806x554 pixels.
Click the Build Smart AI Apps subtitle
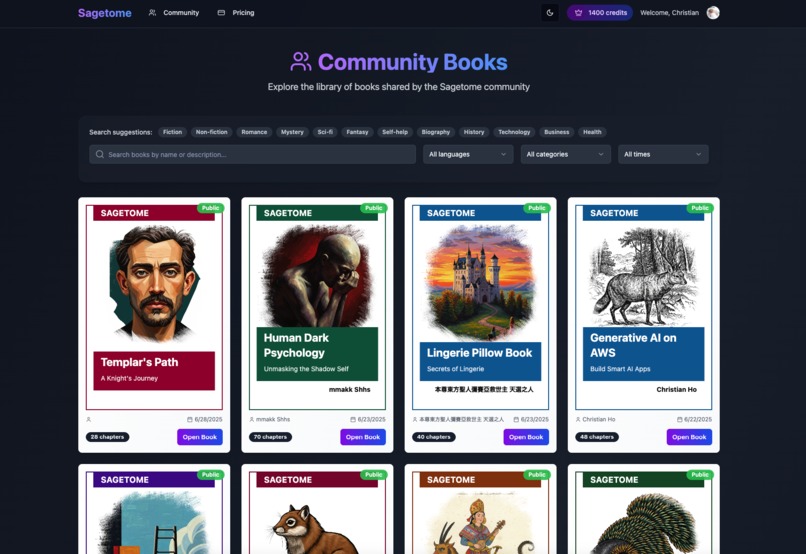pyautogui.click(x=620, y=369)
